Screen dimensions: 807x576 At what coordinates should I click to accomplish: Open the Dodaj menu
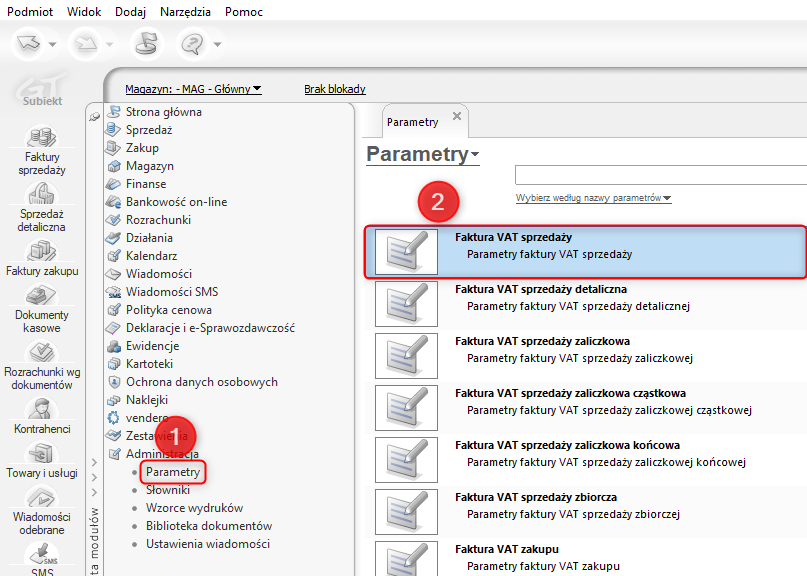[130, 11]
